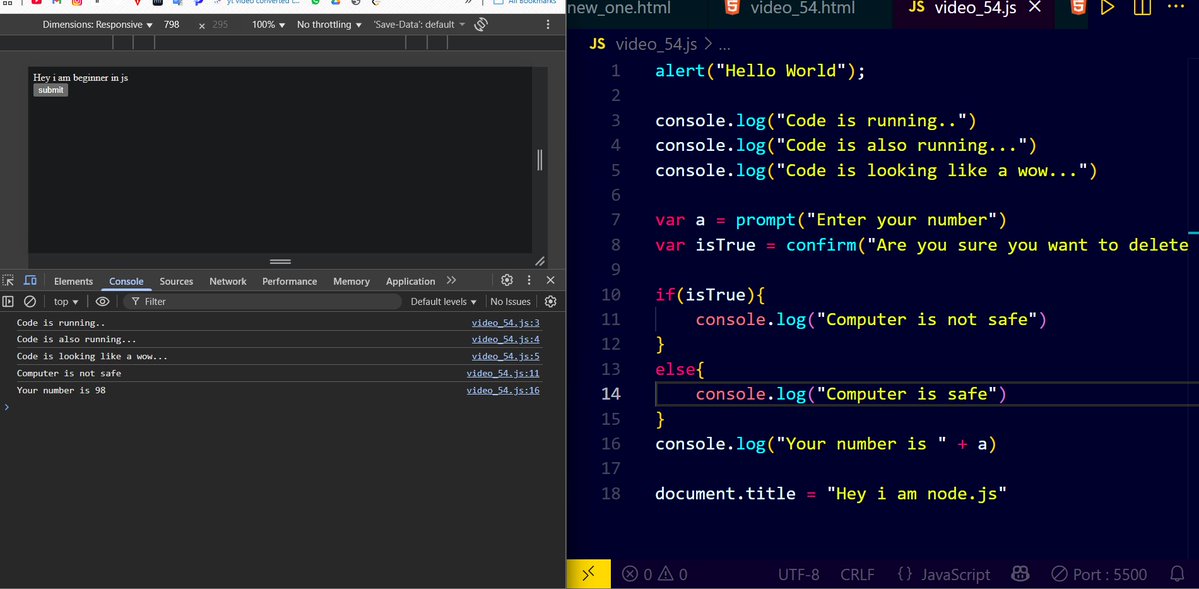
Task: Create a live expression with the eye icon
Action: (x=102, y=301)
